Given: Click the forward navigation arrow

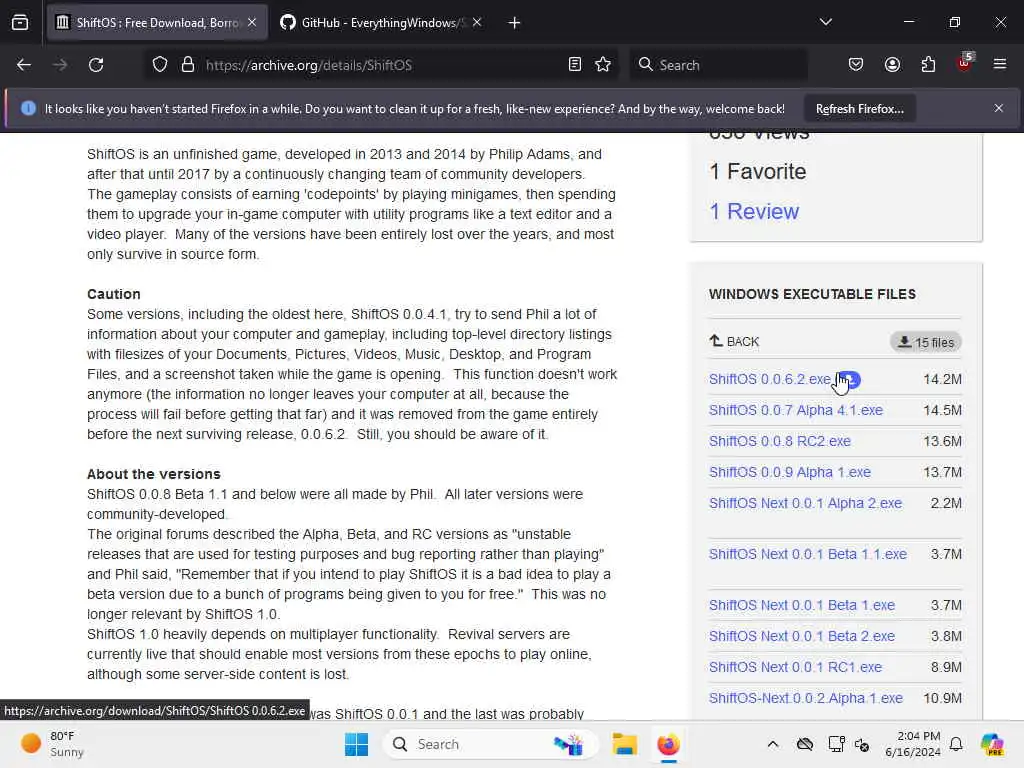Looking at the screenshot, I should tap(60, 65).
